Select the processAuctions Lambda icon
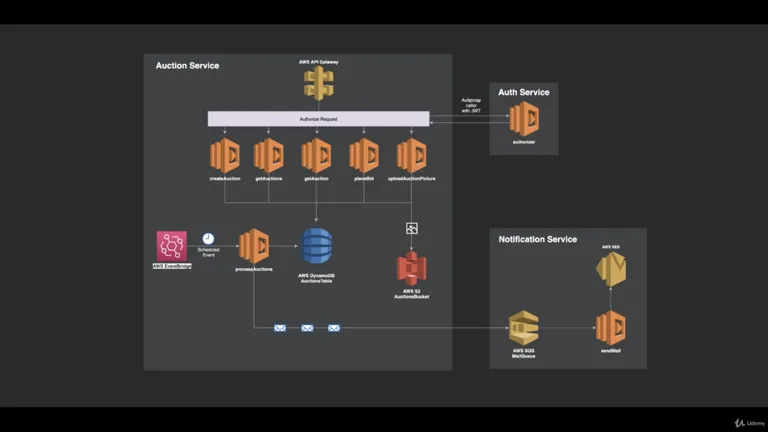Screen dimensions: 768x432 (x=254, y=246)
